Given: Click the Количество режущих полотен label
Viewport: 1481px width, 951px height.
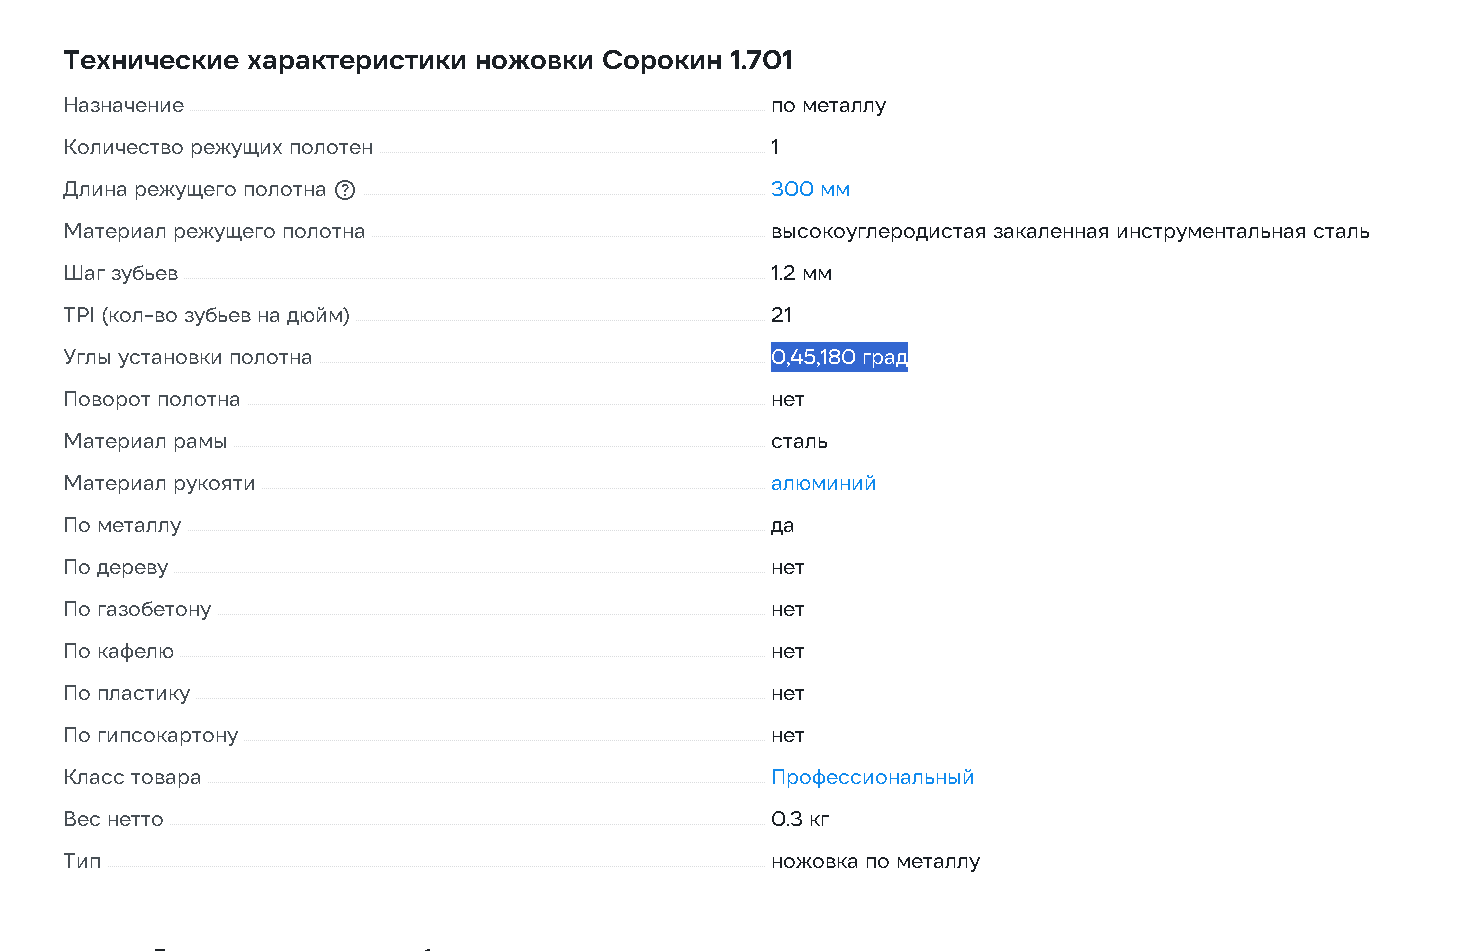Looking at the screenshot, I should coord(218,147).
